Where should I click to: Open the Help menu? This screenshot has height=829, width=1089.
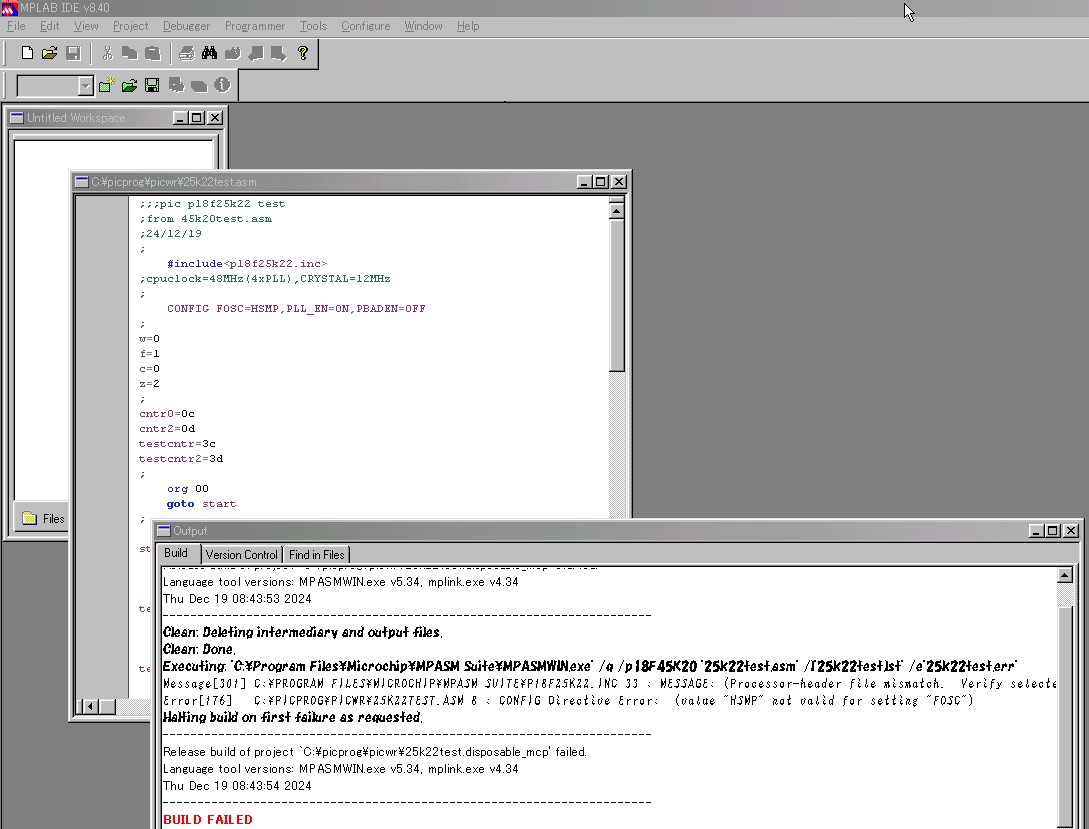pyautogui.click(x=468, y=26)
